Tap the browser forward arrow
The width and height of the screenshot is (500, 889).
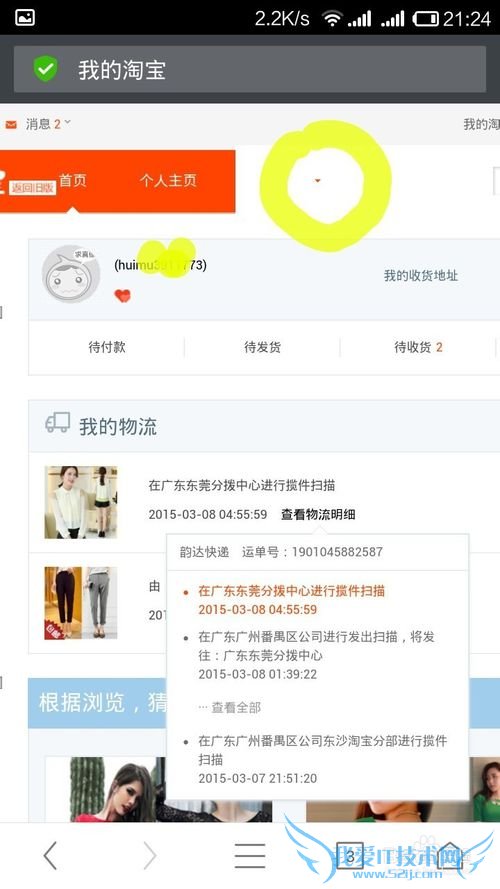(x=150, y=855)
